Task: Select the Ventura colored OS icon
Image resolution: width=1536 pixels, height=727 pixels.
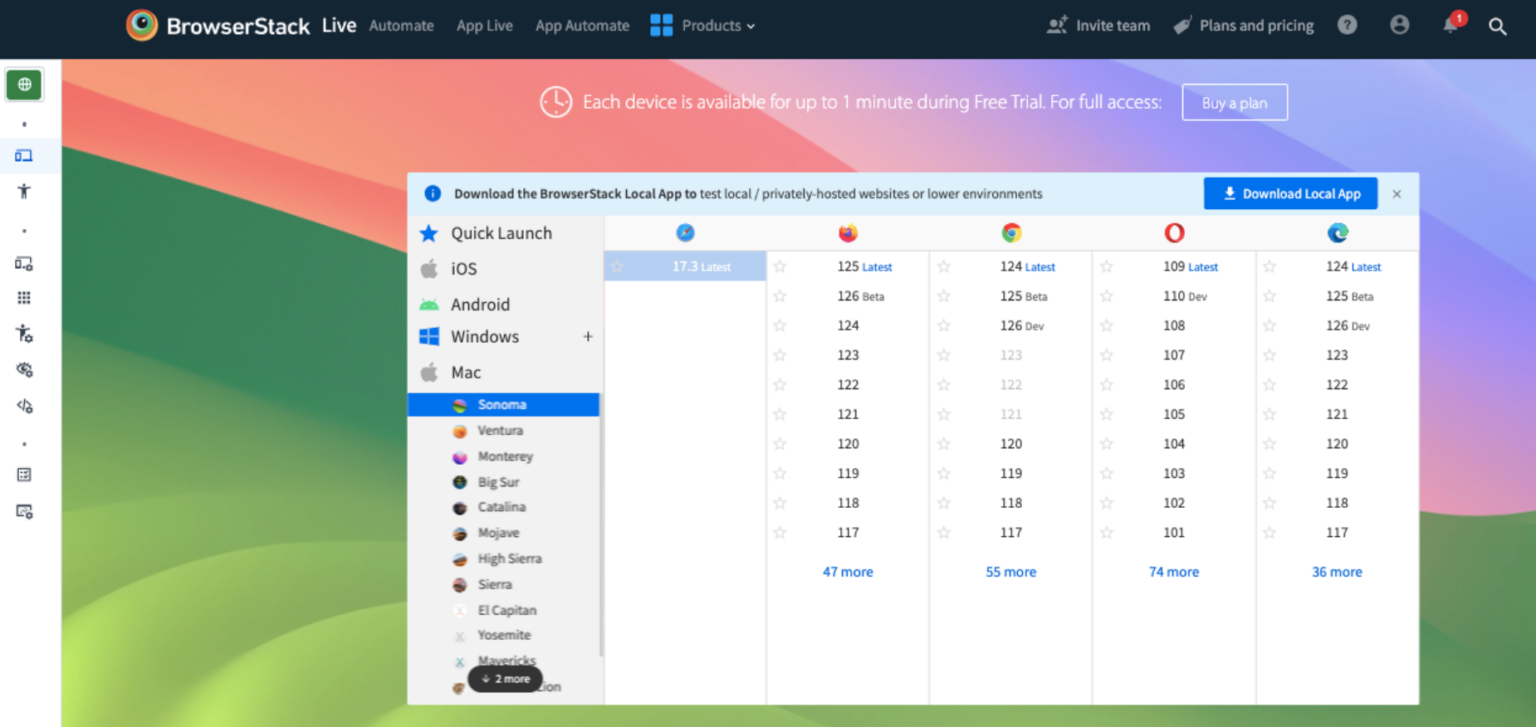Action: pyautogui.click(x=460, y=430)
